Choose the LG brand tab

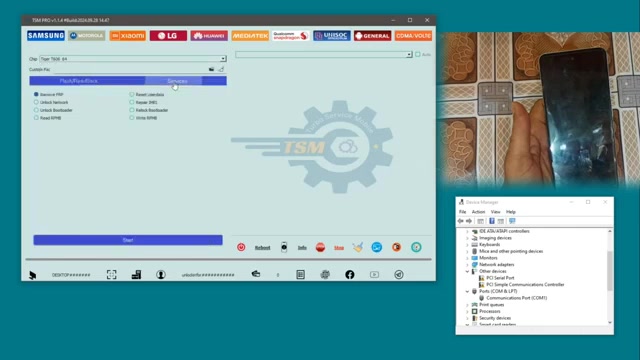(168, 36)
